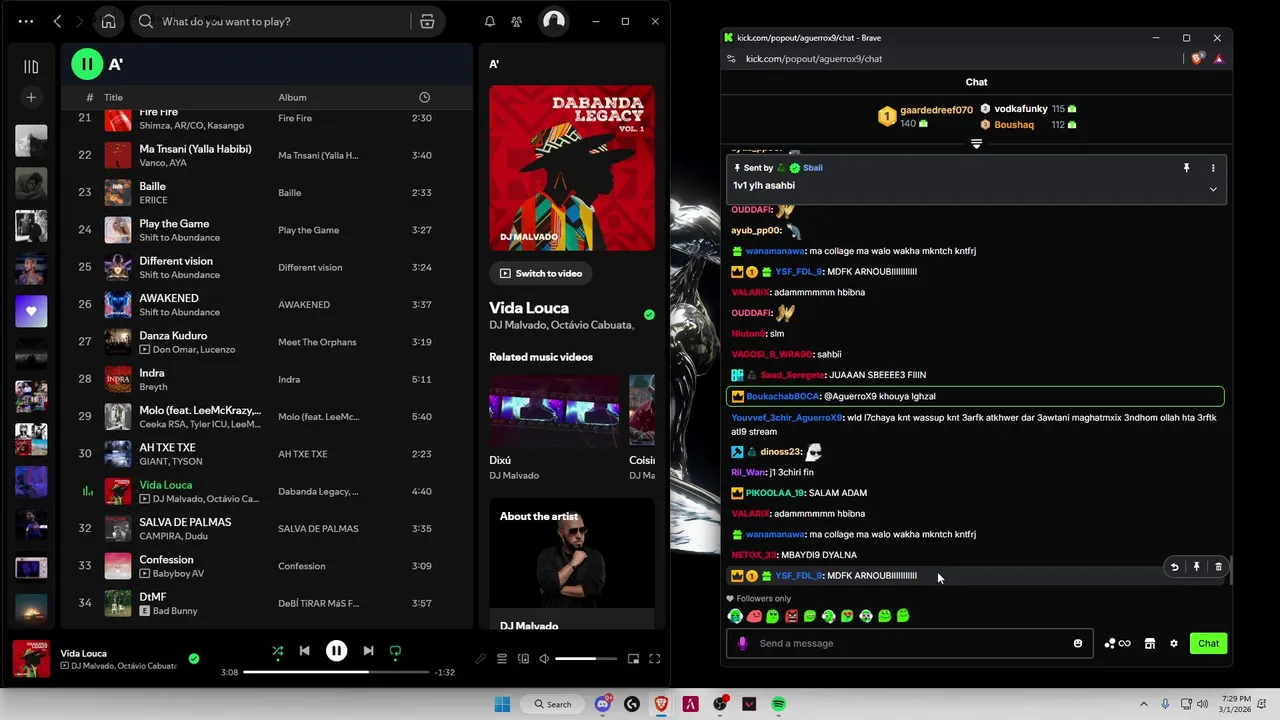Open Brave Shields icon in address bar
The height and width of the screenshot is (720, 1280).
(1197, 59)
